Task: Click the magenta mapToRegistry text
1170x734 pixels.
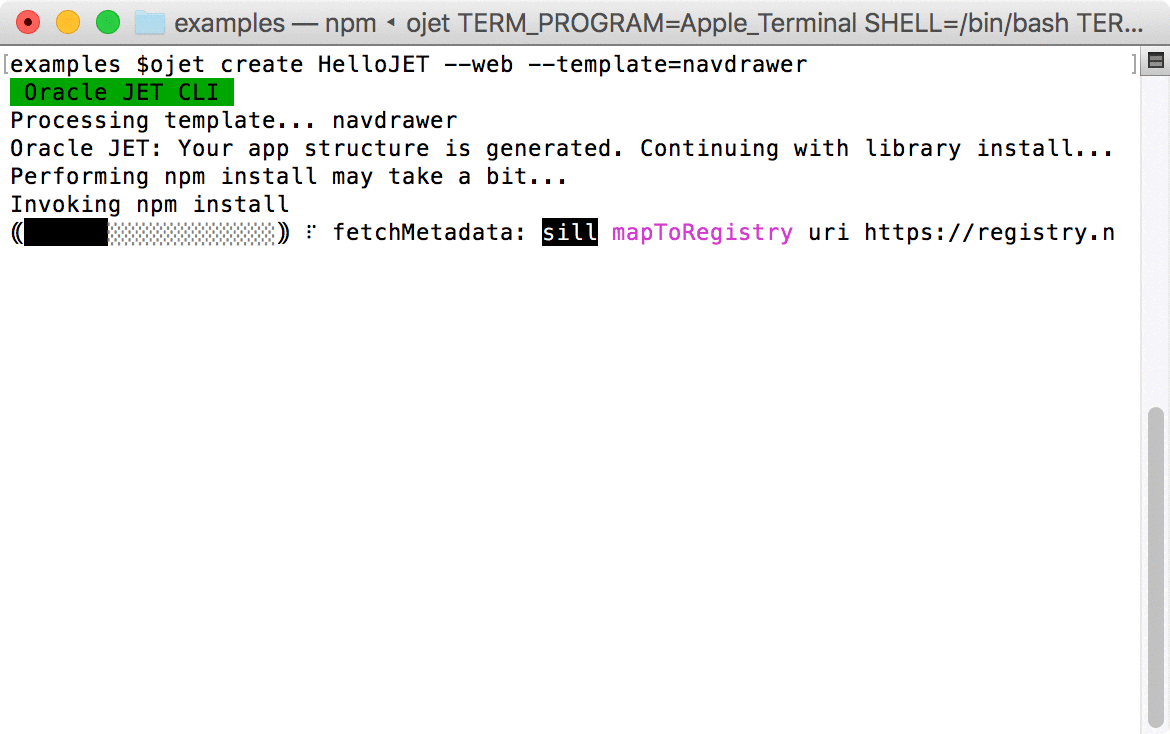Action: [x=702, y=233]
